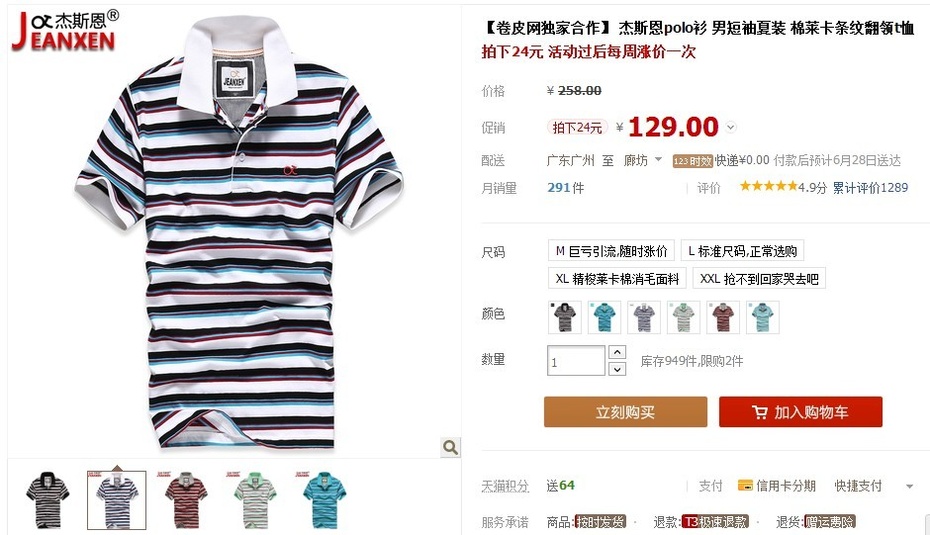Image resolution: width=930 pixels, height=535 pixels.
Task: Open 累计评价1289 reviews link
Action: point(870,187)
